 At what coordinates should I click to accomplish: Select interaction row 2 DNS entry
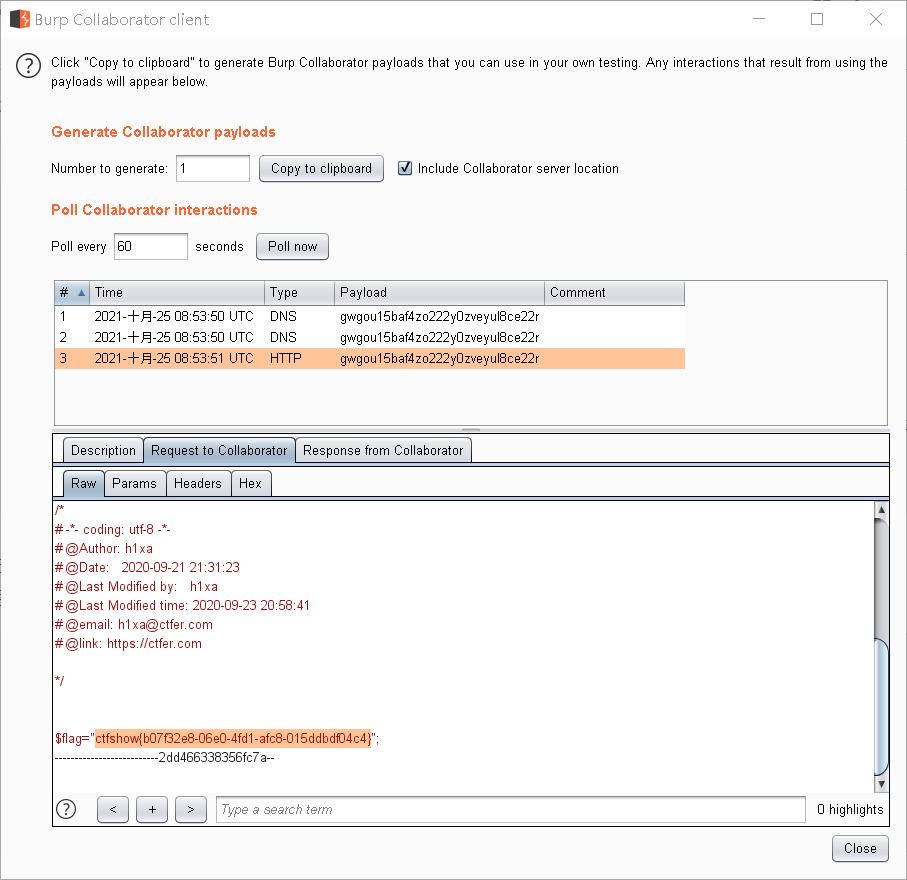tap(370, 337)
